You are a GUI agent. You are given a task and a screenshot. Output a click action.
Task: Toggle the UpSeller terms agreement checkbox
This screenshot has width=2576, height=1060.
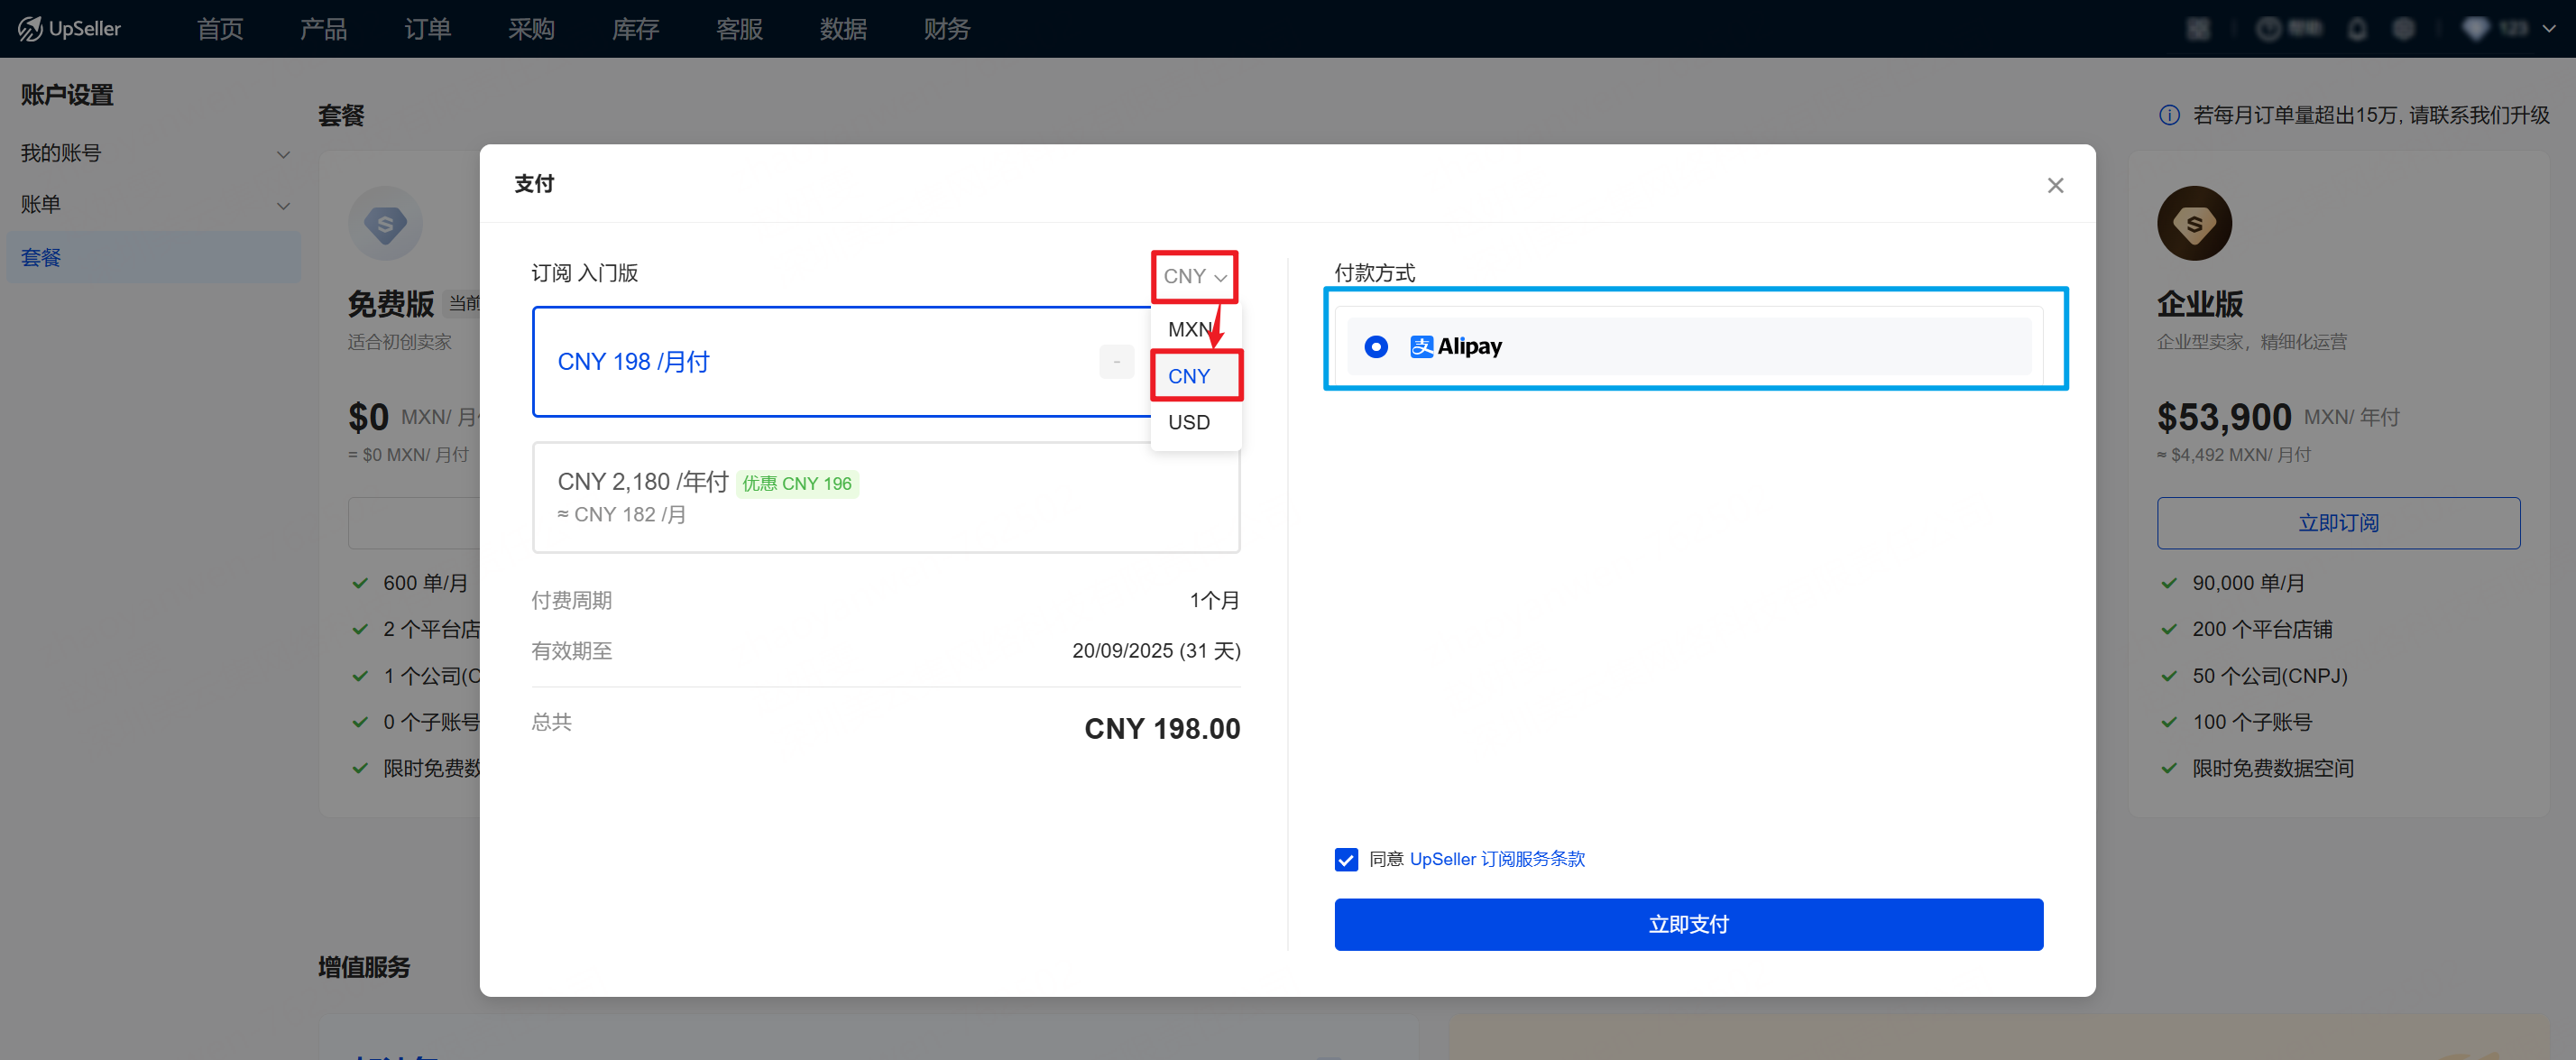tap(1346, 859)
